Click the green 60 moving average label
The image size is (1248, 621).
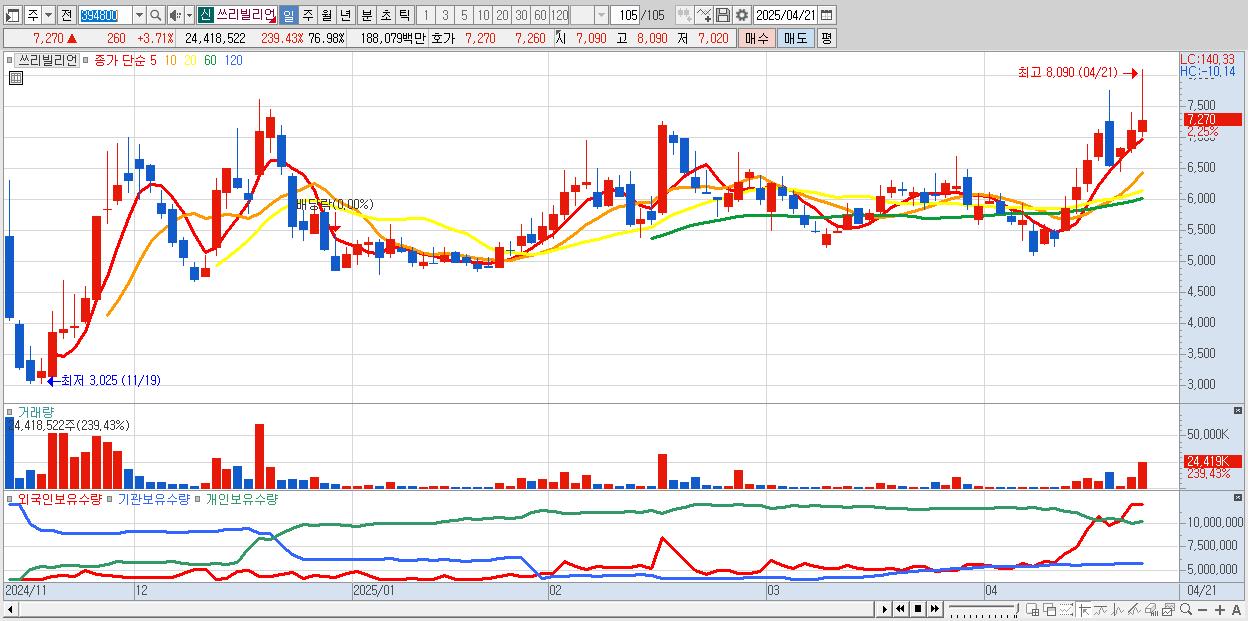tap(210, 60)
